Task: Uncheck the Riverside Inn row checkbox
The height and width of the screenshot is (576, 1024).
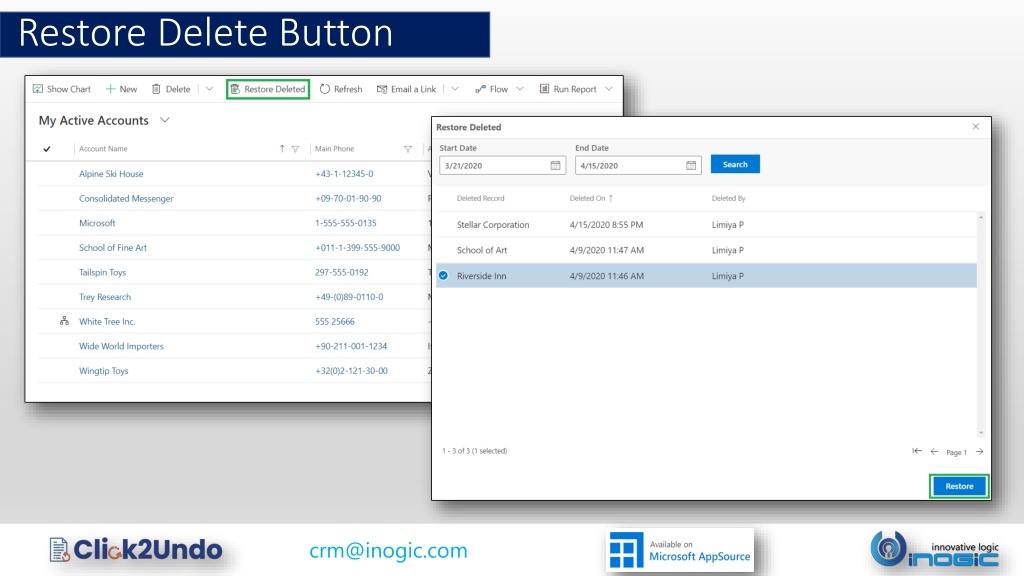Action: [x=443, y=276]
